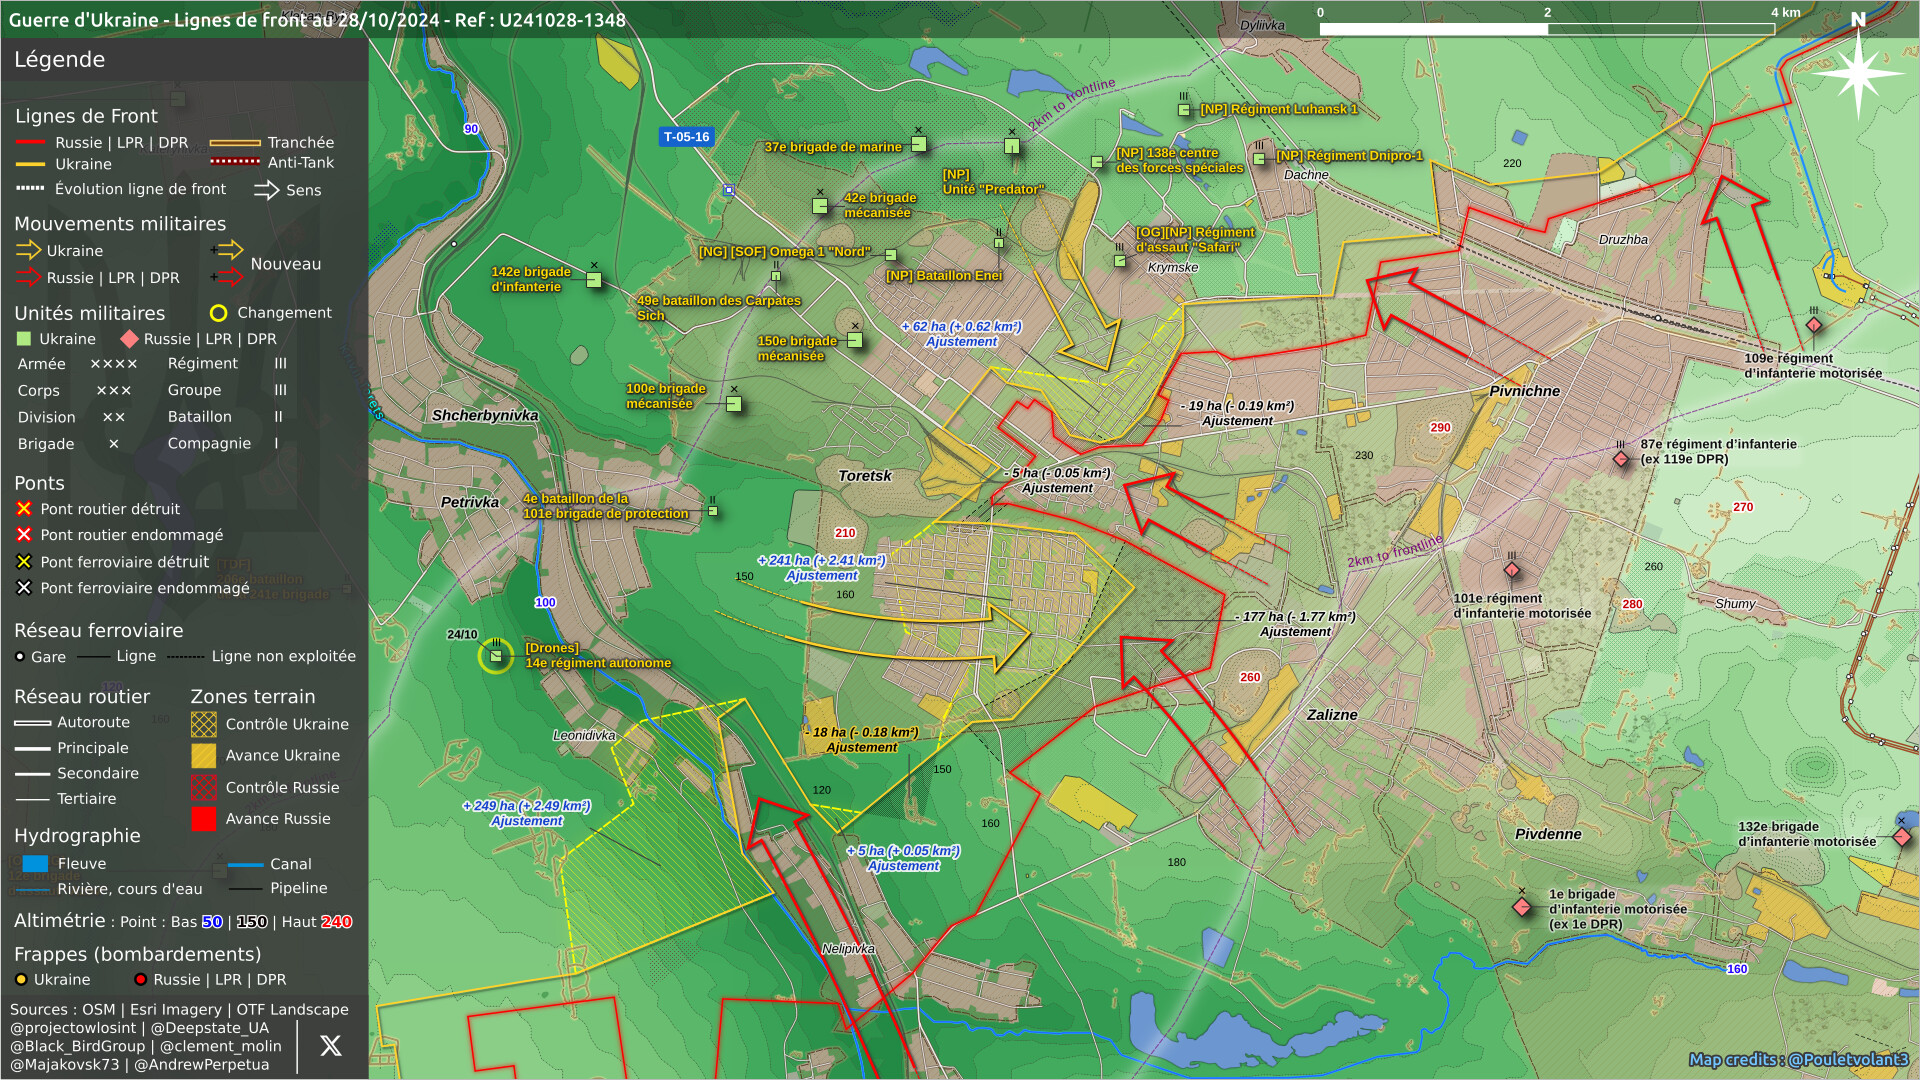Click the Toretsk town label

point(864,476)
